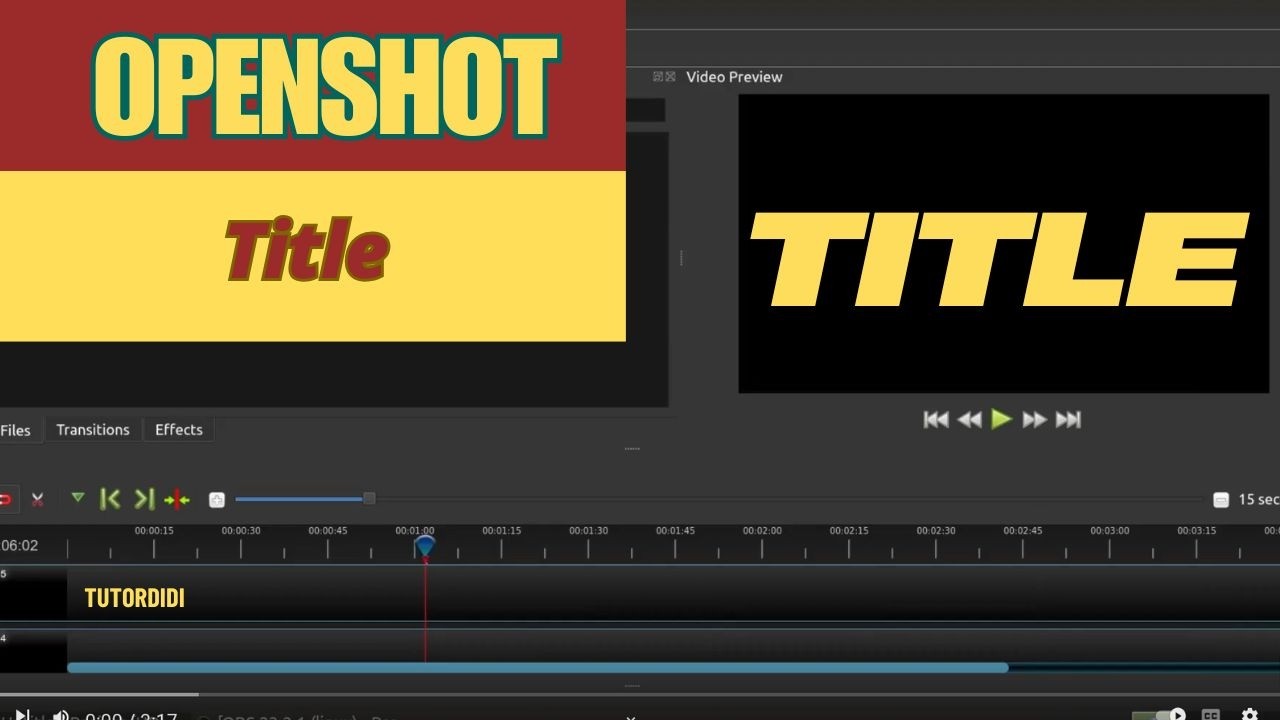Switch to the Files tab

(x=16, y=430)
